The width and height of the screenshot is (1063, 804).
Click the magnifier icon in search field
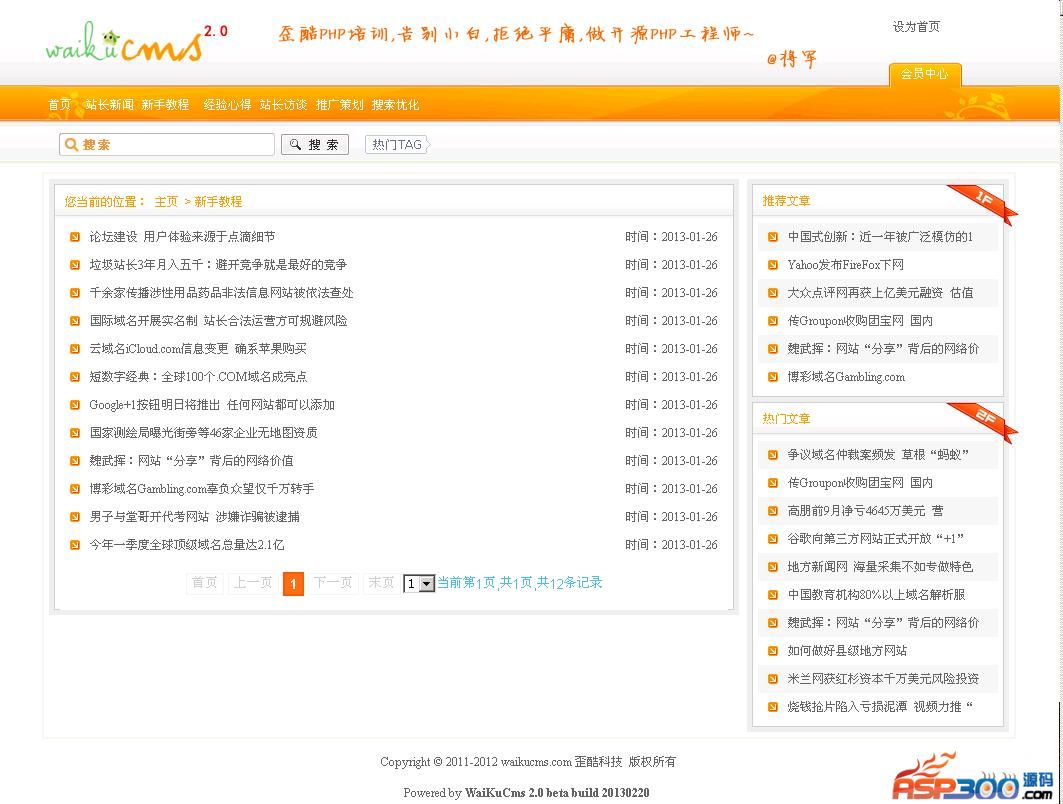(71, 145)
